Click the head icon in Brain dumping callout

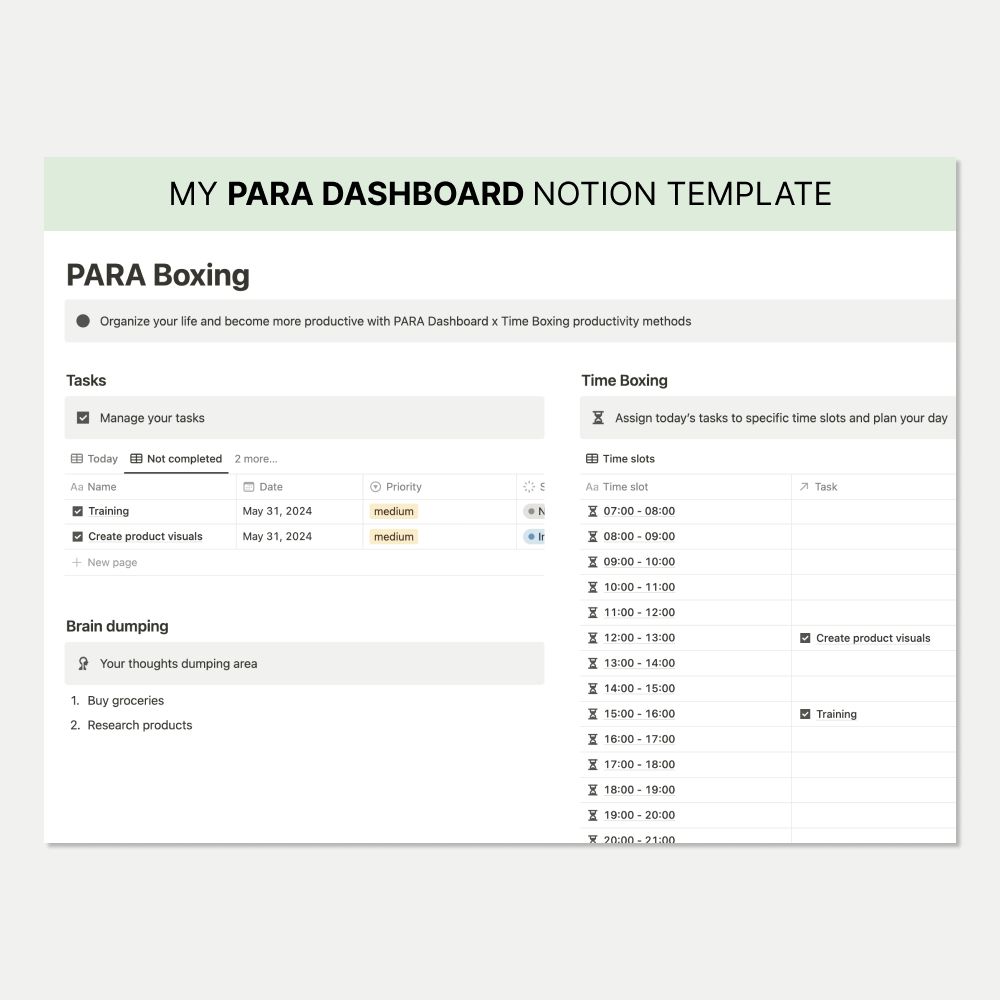point(83,663)
